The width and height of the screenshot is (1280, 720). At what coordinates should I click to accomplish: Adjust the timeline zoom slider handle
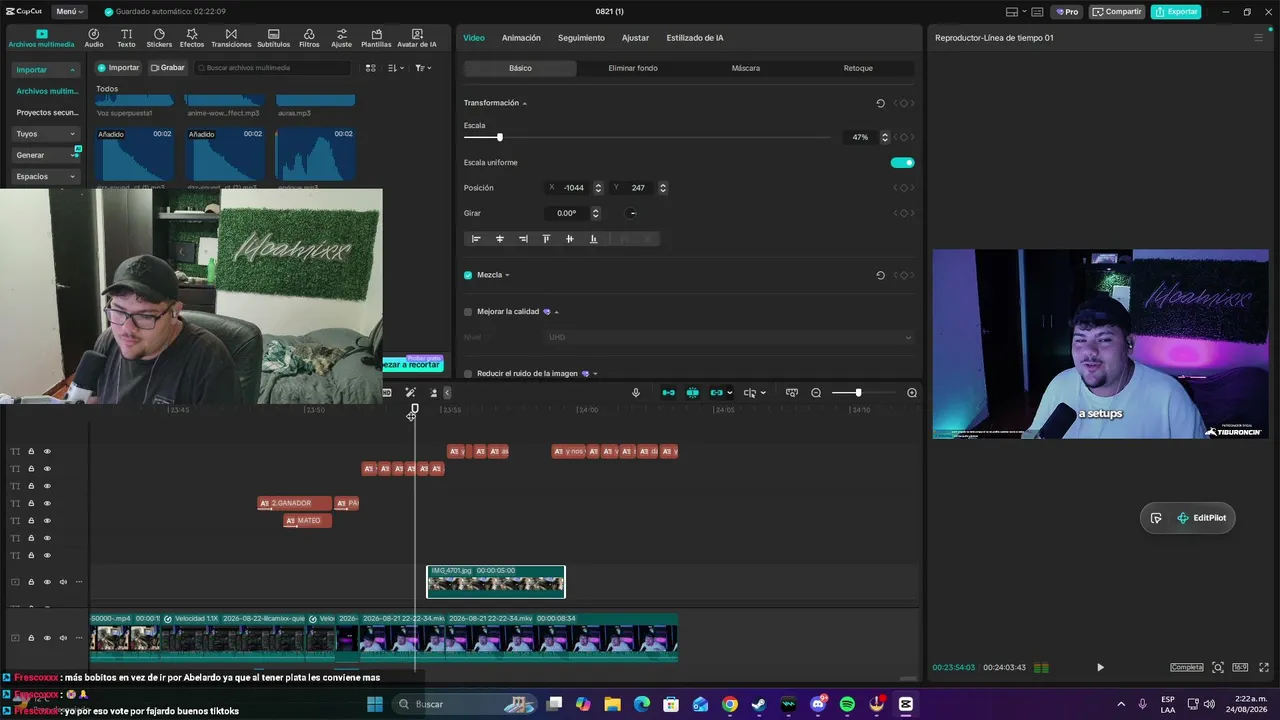coord(858,393)
